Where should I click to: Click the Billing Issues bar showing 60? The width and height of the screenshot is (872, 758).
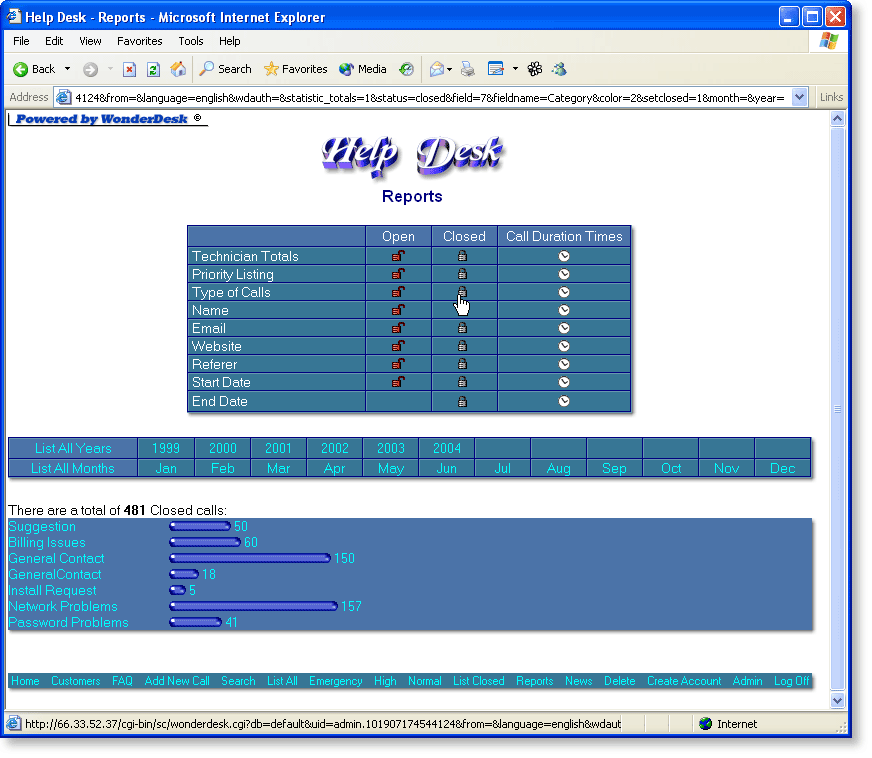click(x=205, y=542)
